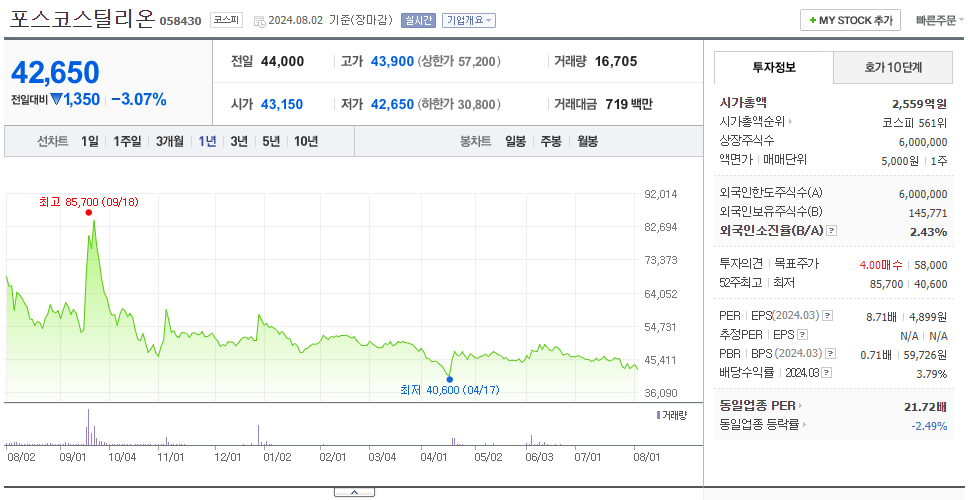Select the 1주일 line chart period
The image size is (968, 500).
(127, 141)
